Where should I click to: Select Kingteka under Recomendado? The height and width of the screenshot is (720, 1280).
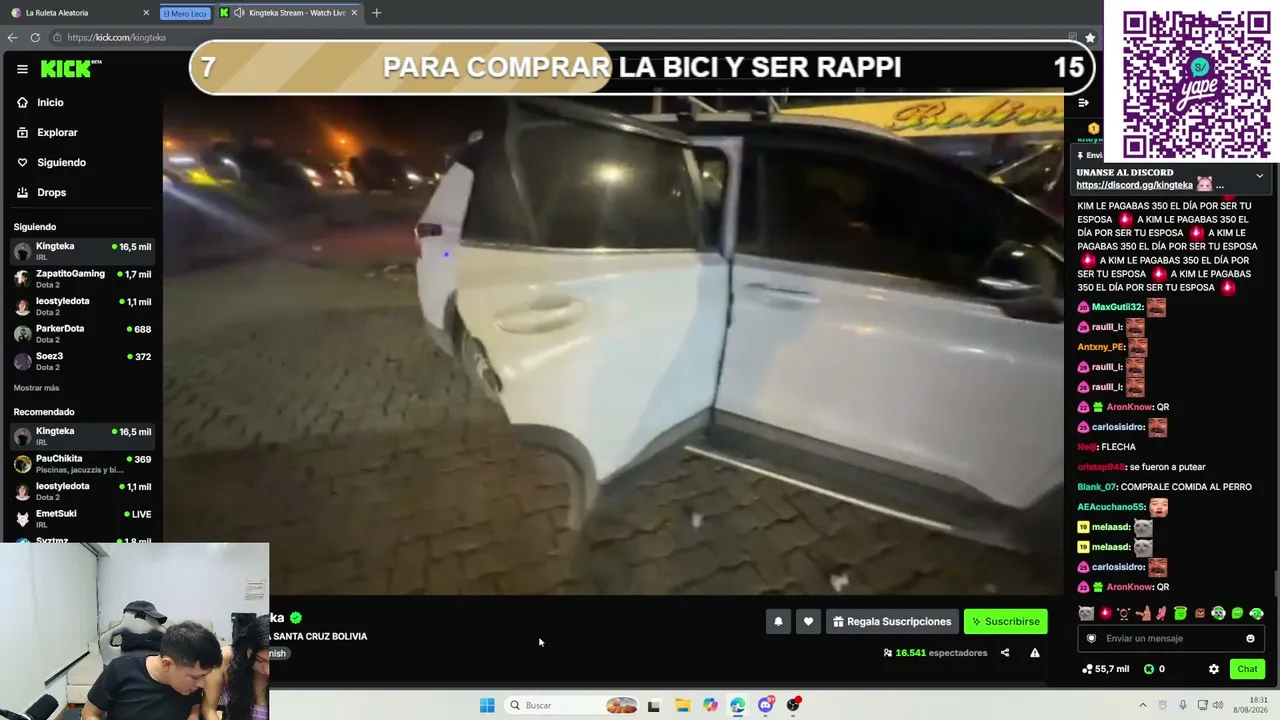(x=82, y=436)
